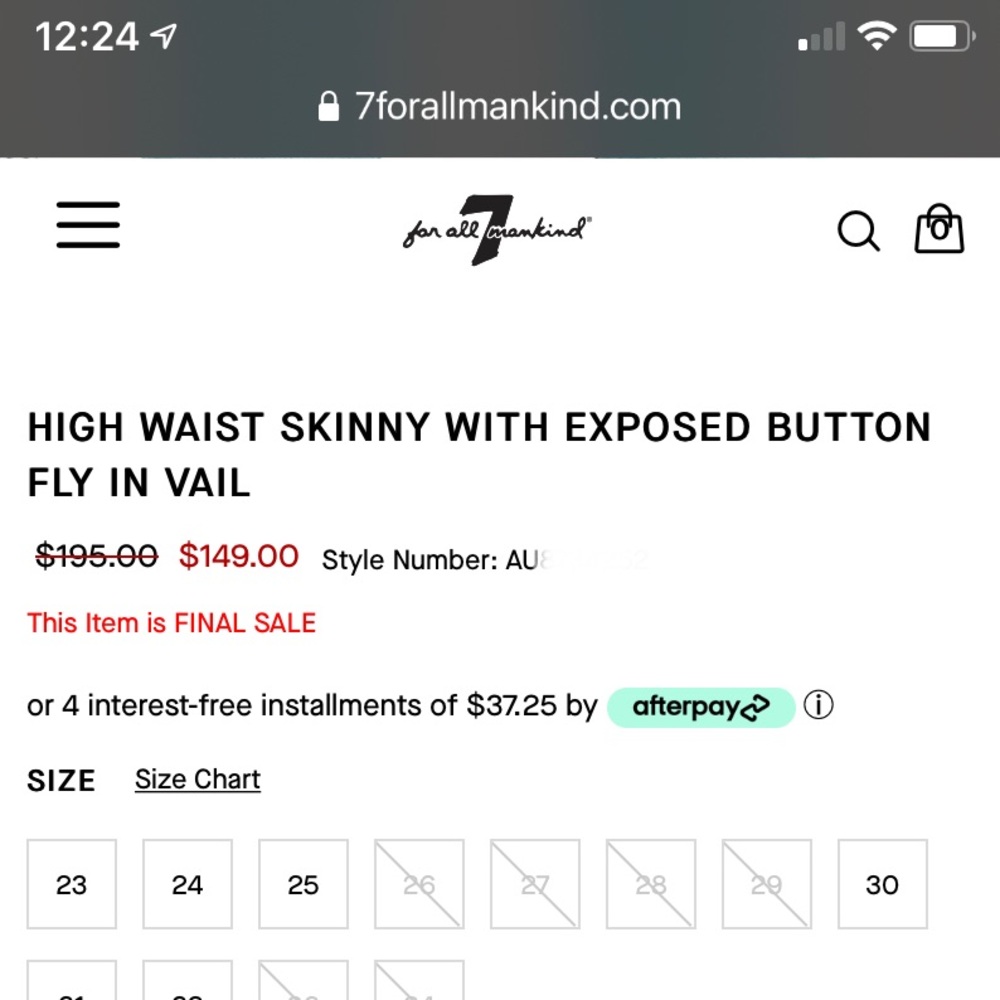Tap the search magnifier icon
This screenshot has width=1000, height=1000.
(x=858, y=231)
